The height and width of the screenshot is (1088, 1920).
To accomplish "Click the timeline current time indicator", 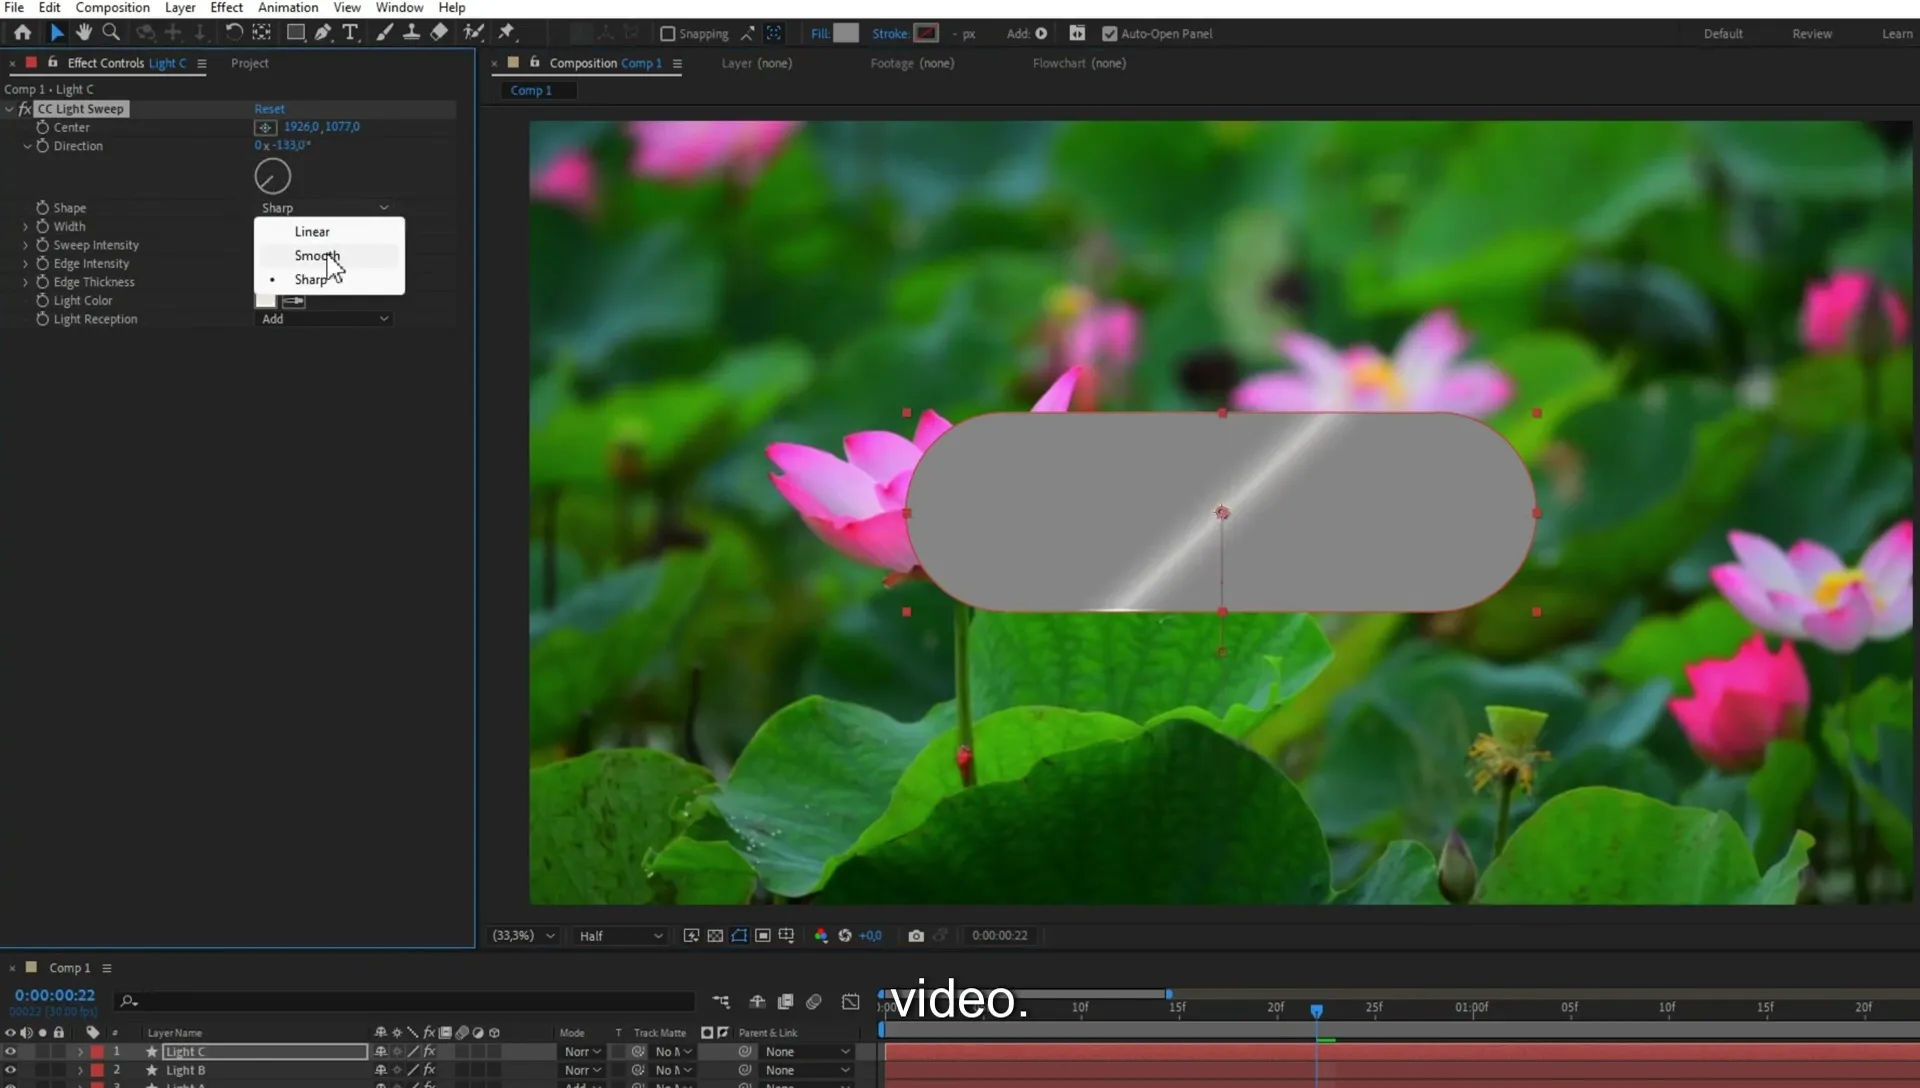I will 1317,1012.
